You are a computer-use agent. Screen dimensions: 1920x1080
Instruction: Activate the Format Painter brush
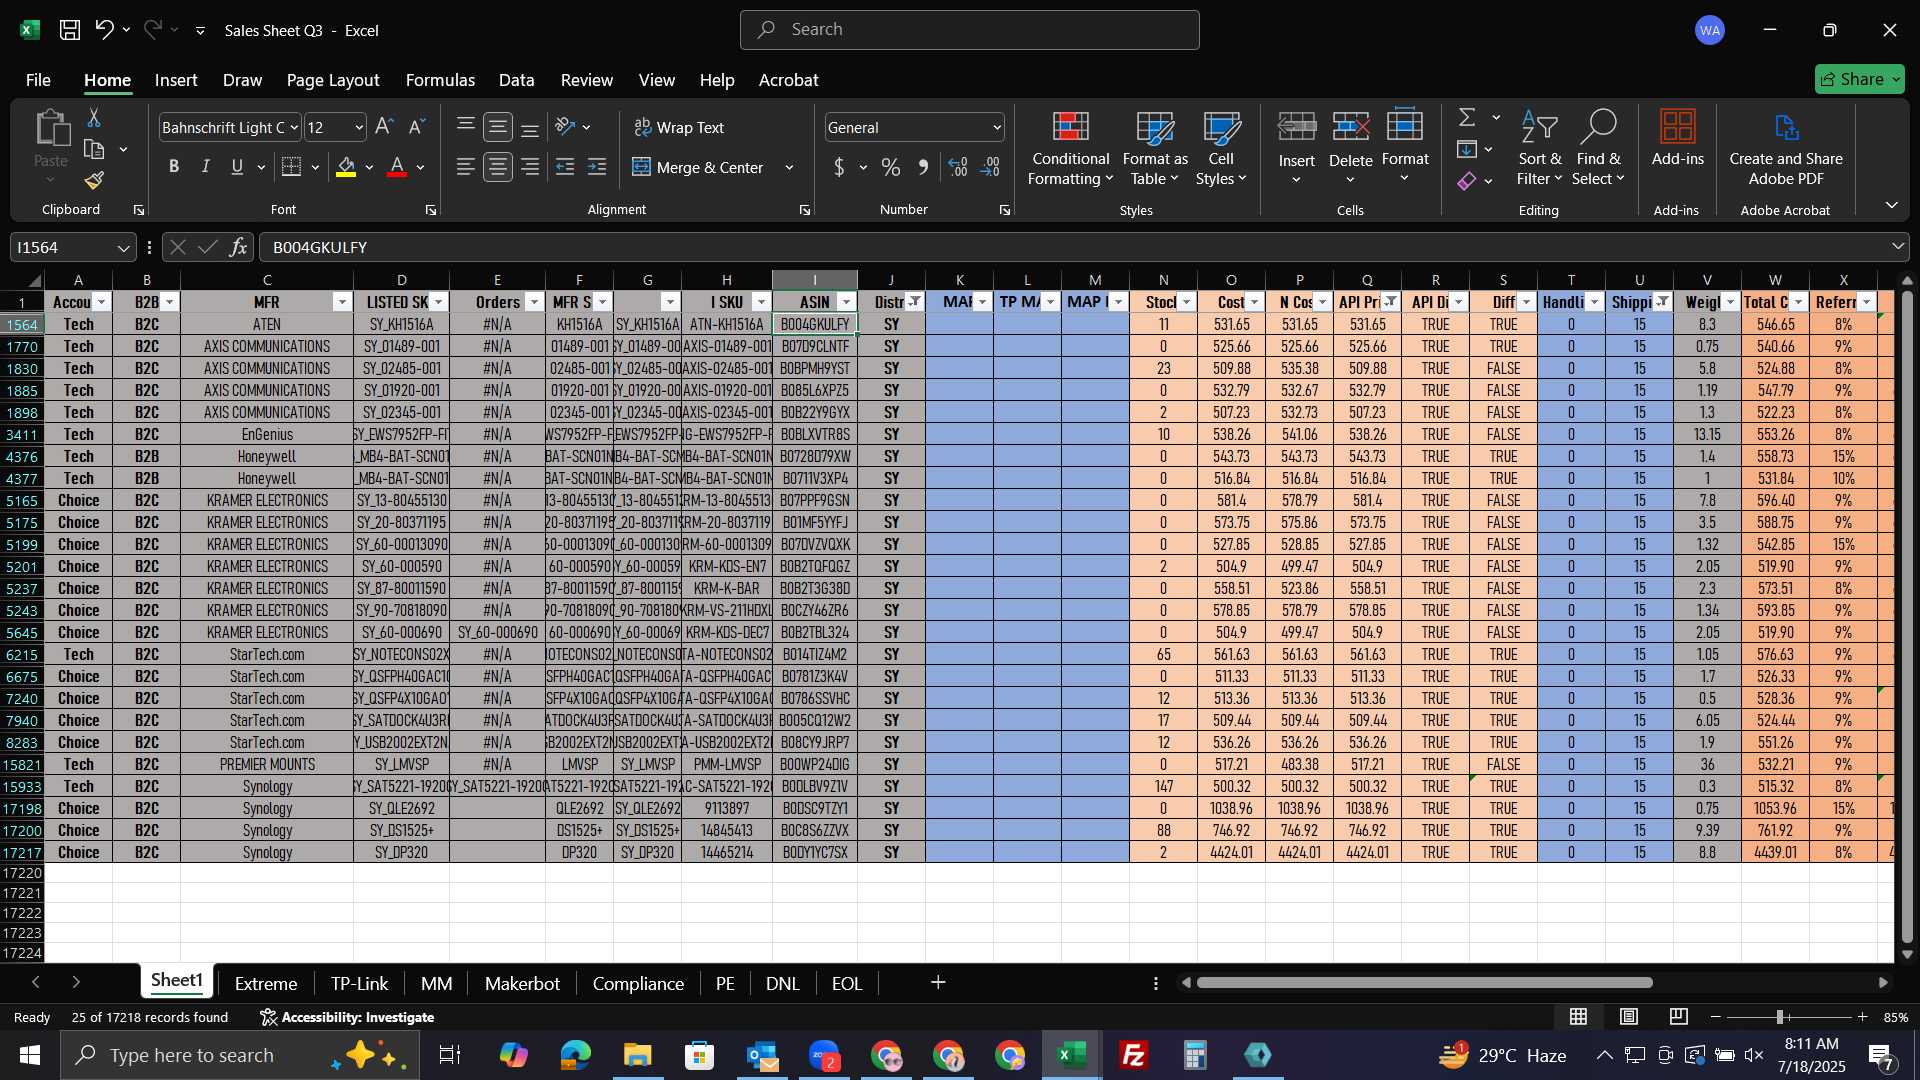pos(94,180)
